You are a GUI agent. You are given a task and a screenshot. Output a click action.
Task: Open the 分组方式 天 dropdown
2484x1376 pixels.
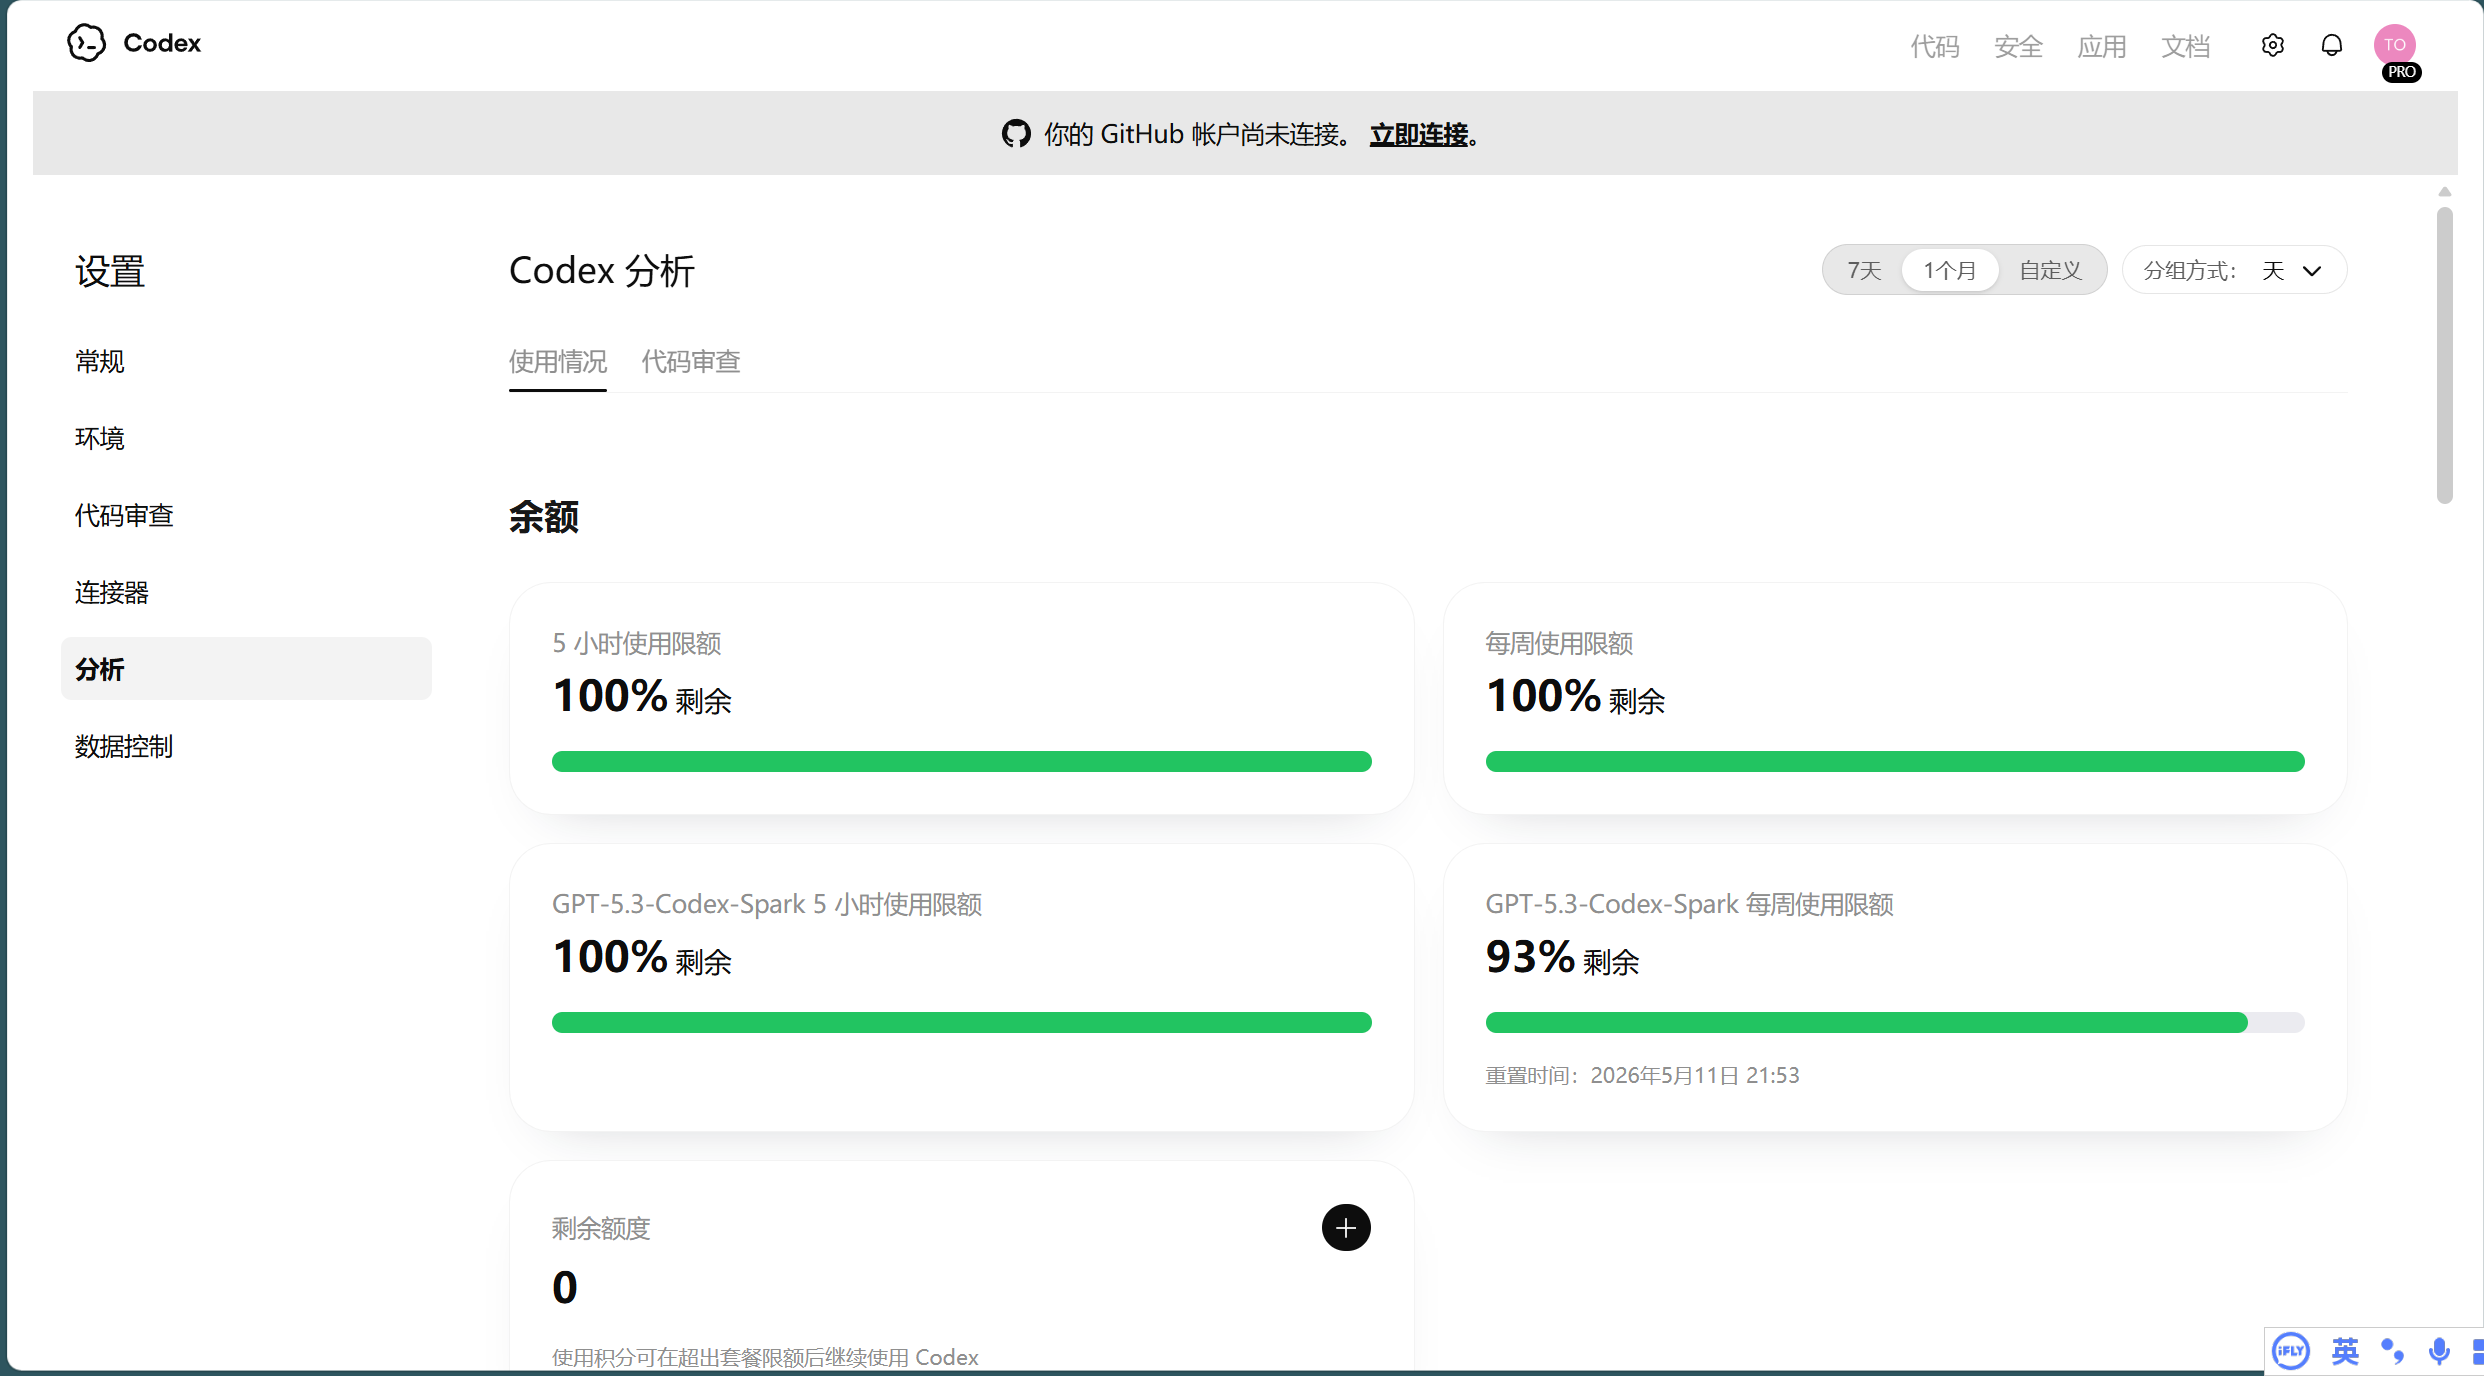click(2234, 270)
